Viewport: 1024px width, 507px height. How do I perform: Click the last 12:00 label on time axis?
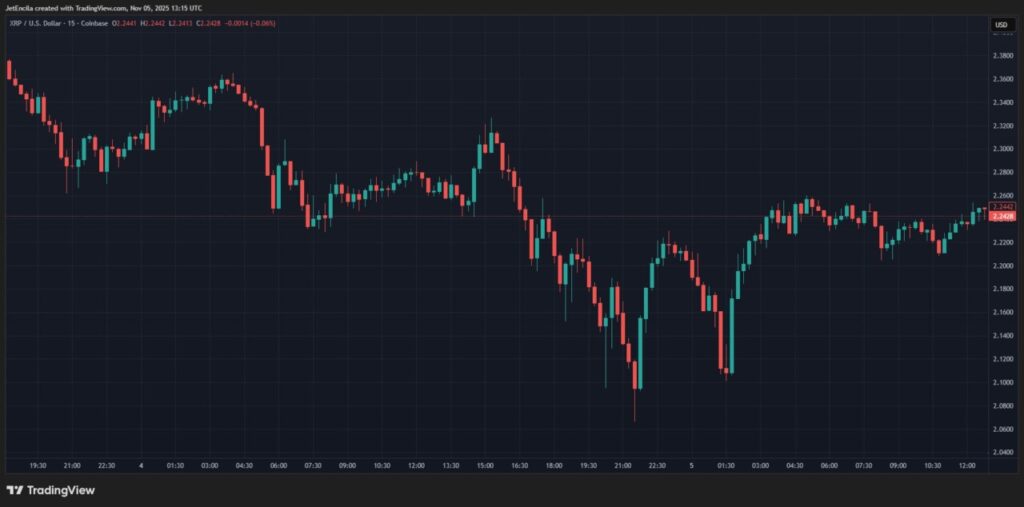pyautogui.click(x=968, y=465)
